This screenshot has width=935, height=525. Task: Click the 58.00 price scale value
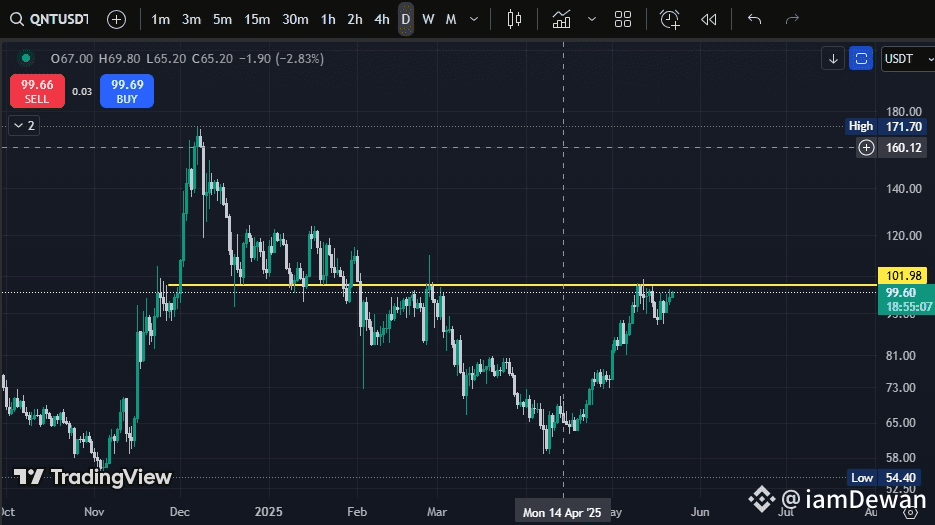click(900, 458)
